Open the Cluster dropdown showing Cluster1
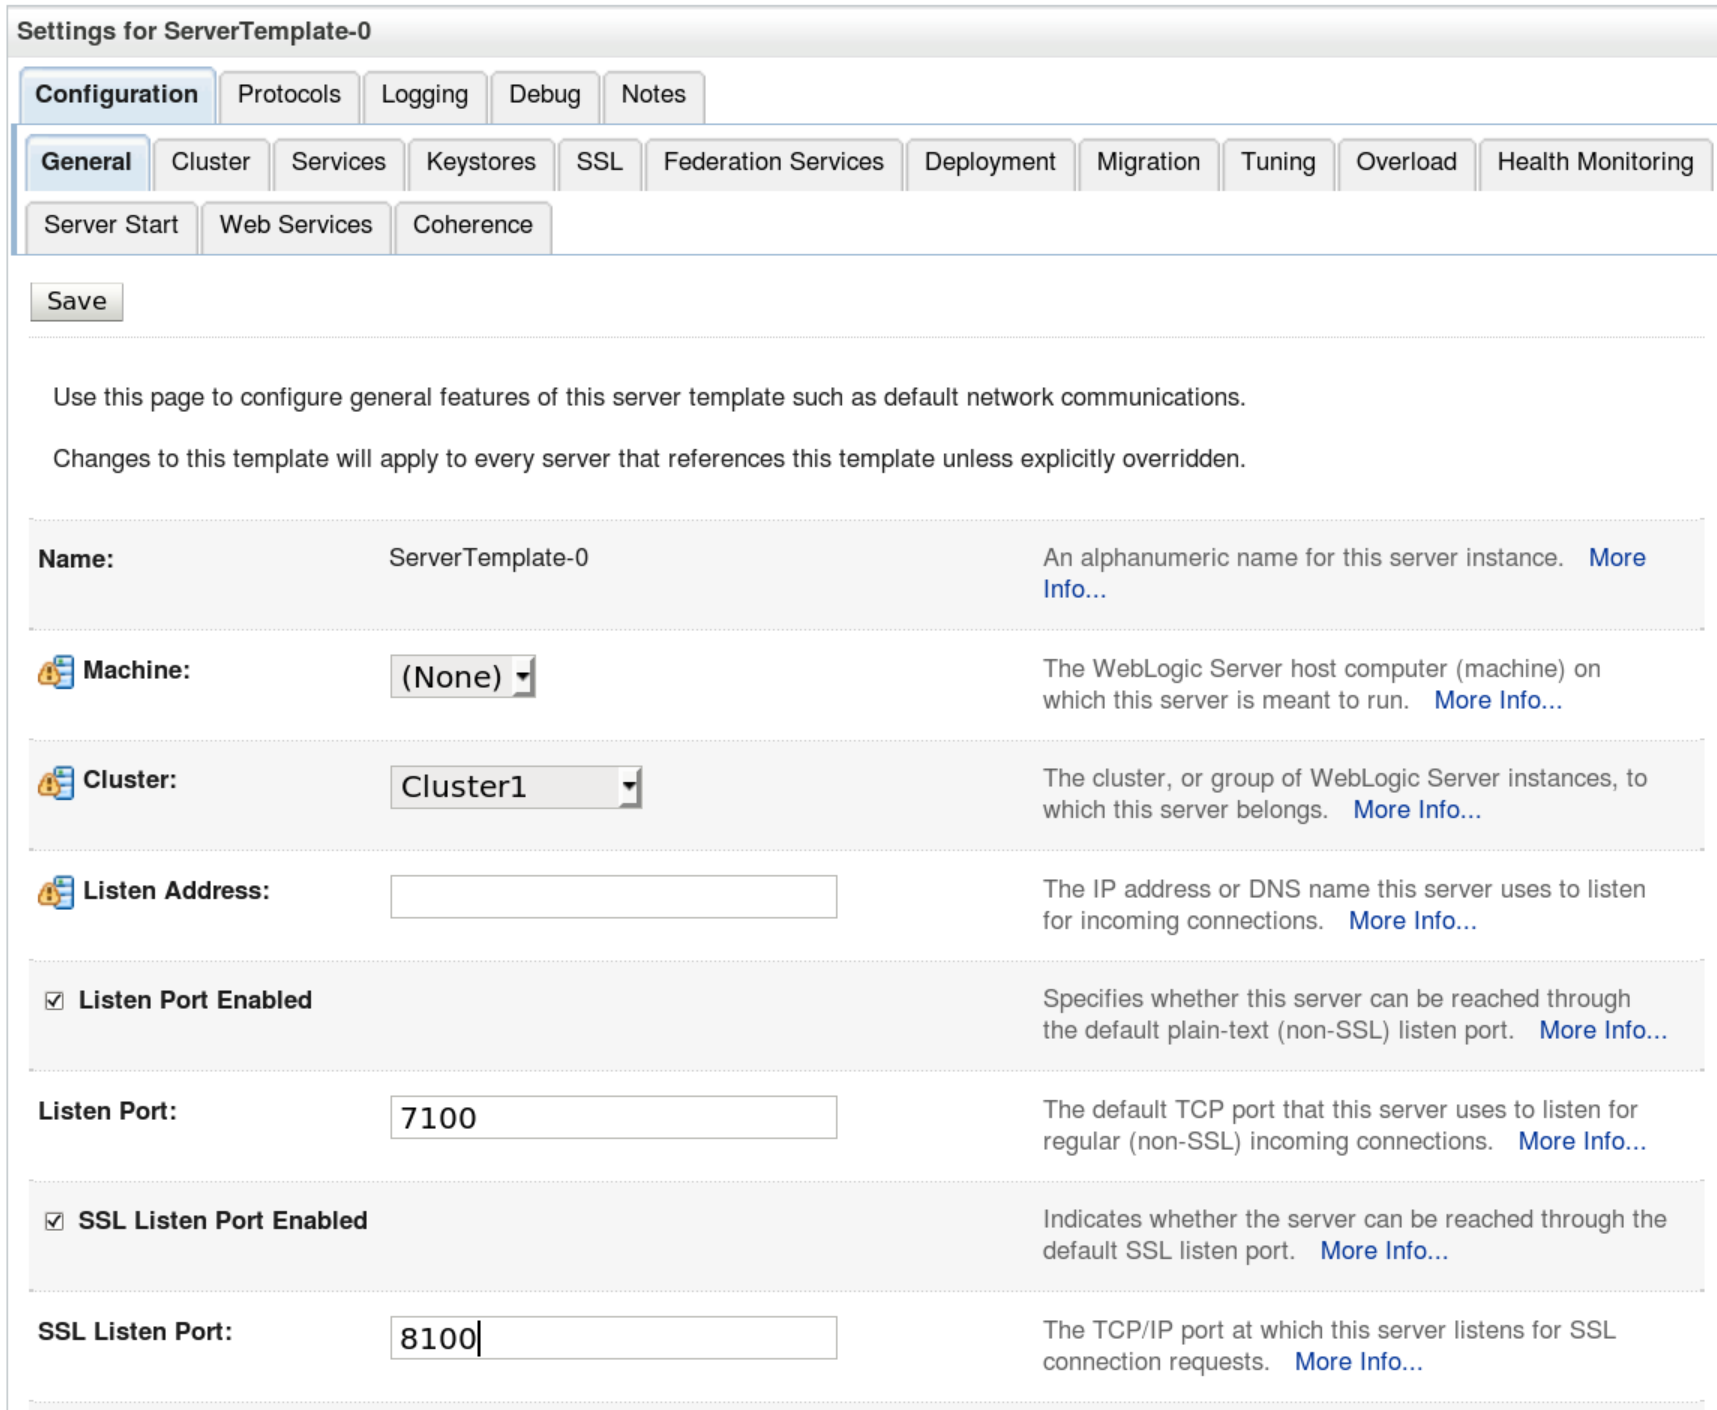The width and height of the screenshot is (1717, 1410). pyautogui.click(x=515, y=787)
